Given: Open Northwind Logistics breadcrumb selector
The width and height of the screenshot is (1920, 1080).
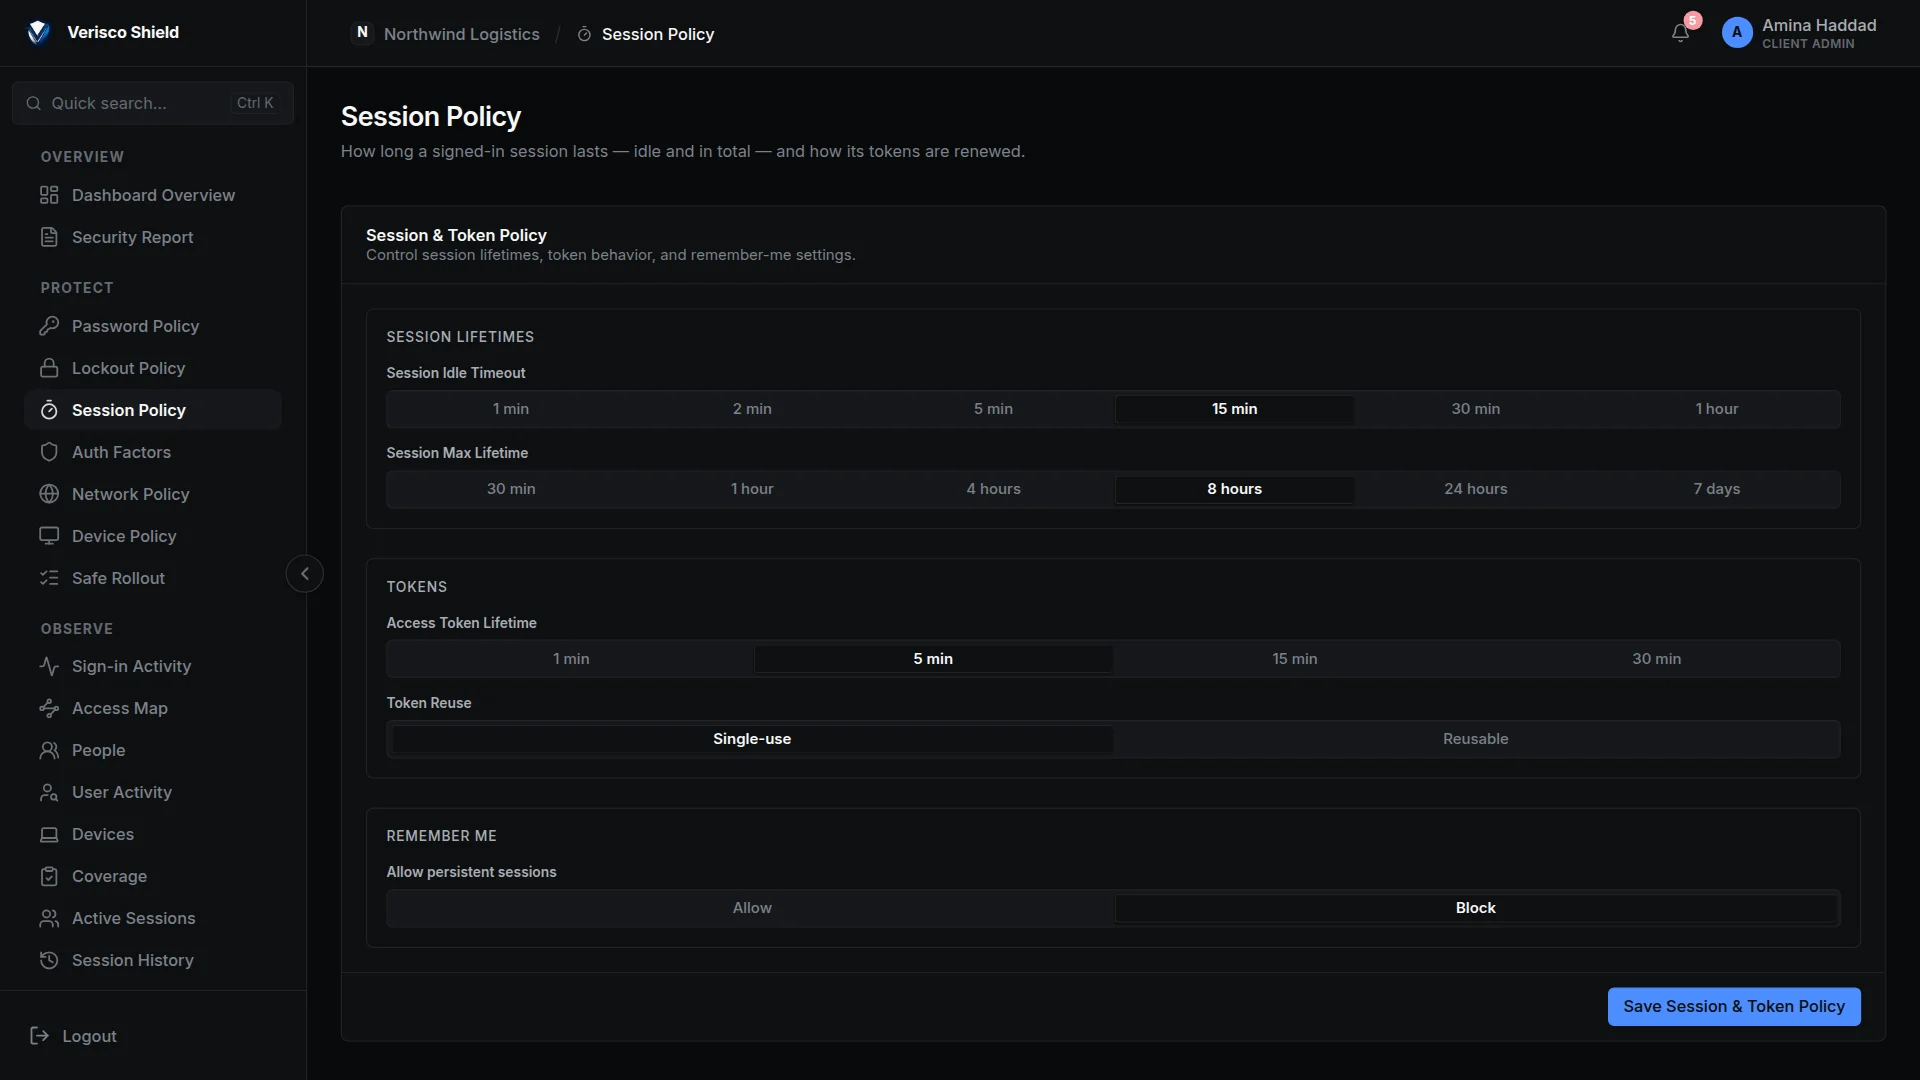Looking at the screenshot, I should click(446, 34).
